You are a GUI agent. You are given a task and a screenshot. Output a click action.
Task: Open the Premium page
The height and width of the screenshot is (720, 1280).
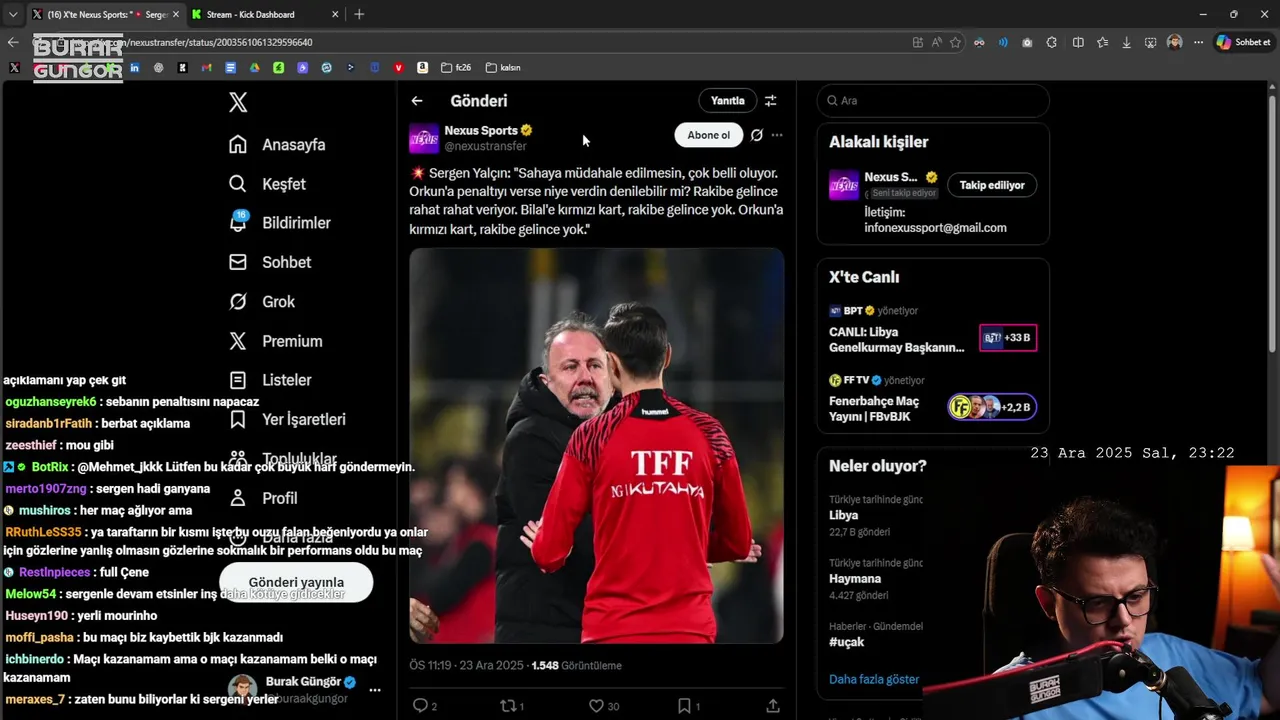pyautogui.click(x=275, y=341)
